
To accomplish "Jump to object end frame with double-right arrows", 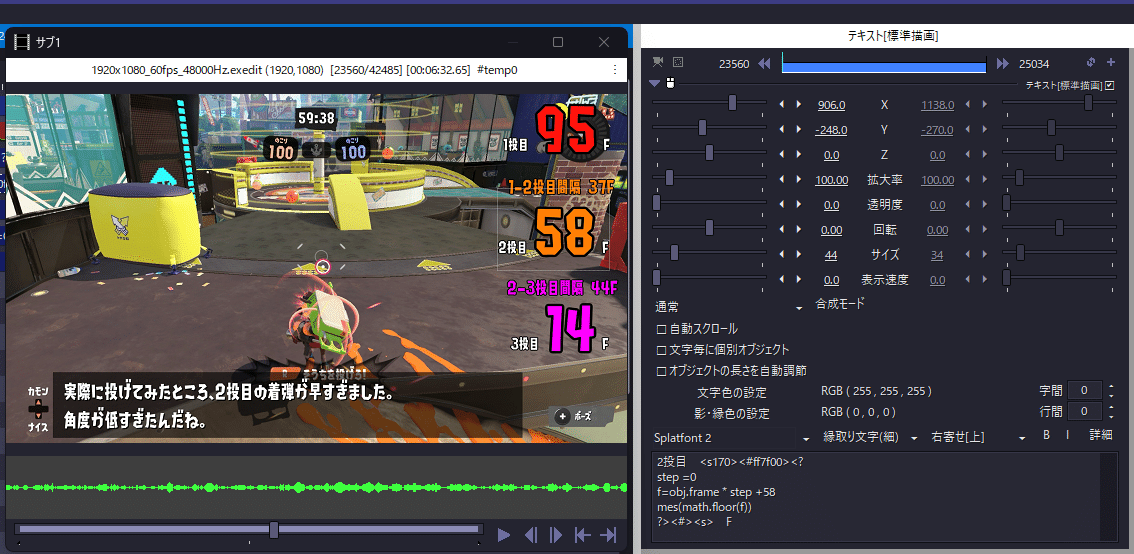I will (x=1002, y=64).
